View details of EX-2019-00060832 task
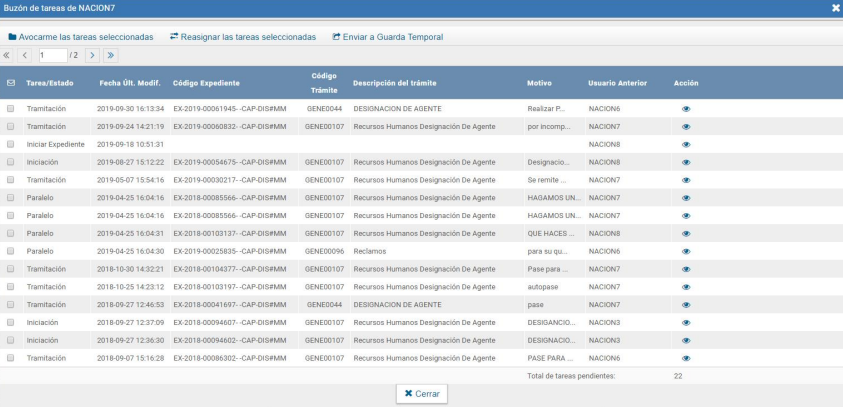Image resolution: width=843 pixels, height=407 pixels. pos(686,127)
